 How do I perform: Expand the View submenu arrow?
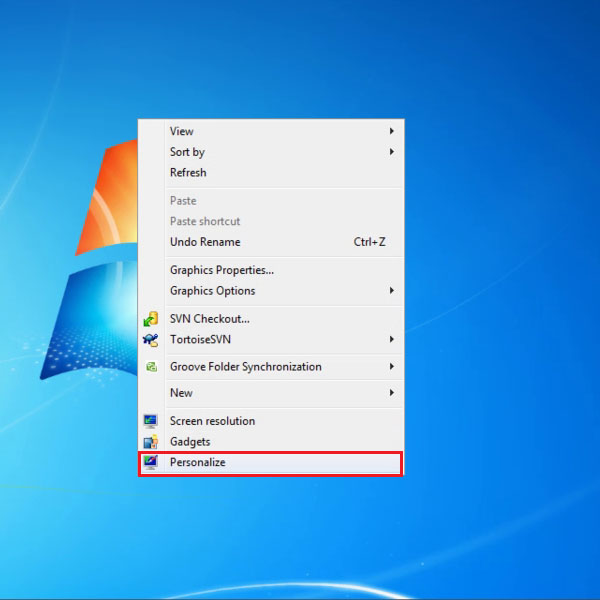tap(391, 131)
